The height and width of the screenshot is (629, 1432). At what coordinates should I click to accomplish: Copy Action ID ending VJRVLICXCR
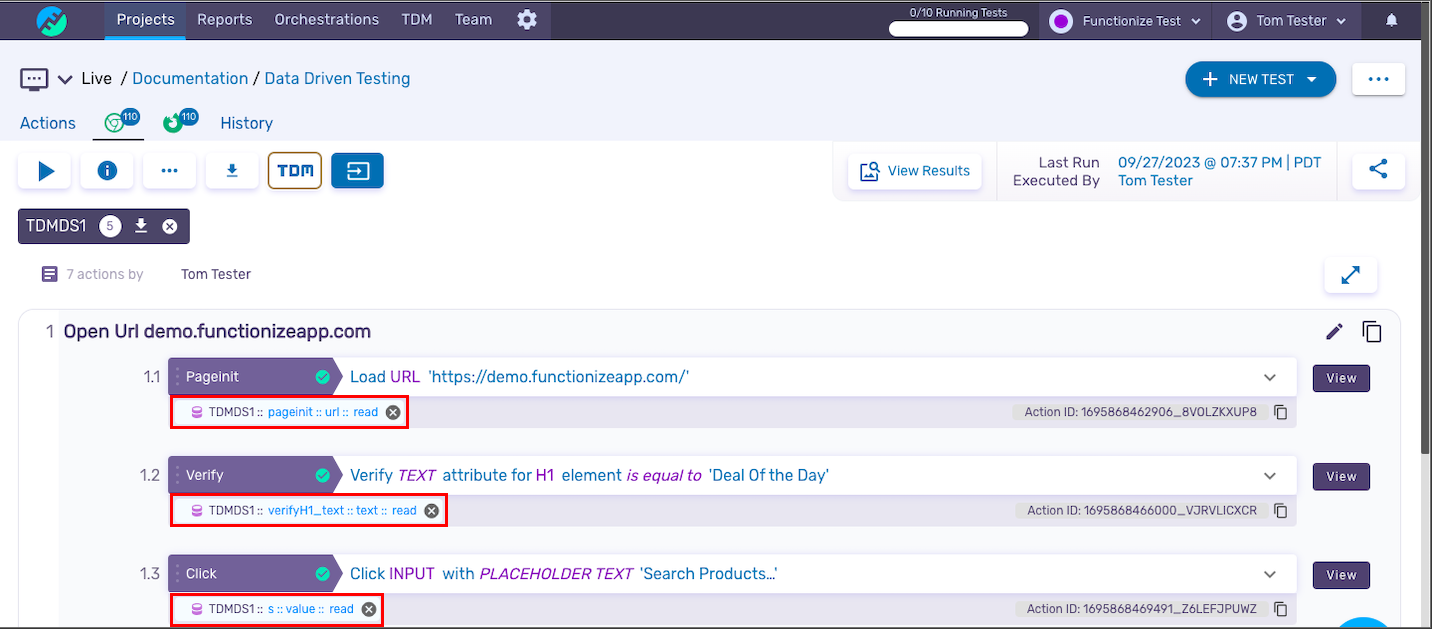coord(1281,510)
